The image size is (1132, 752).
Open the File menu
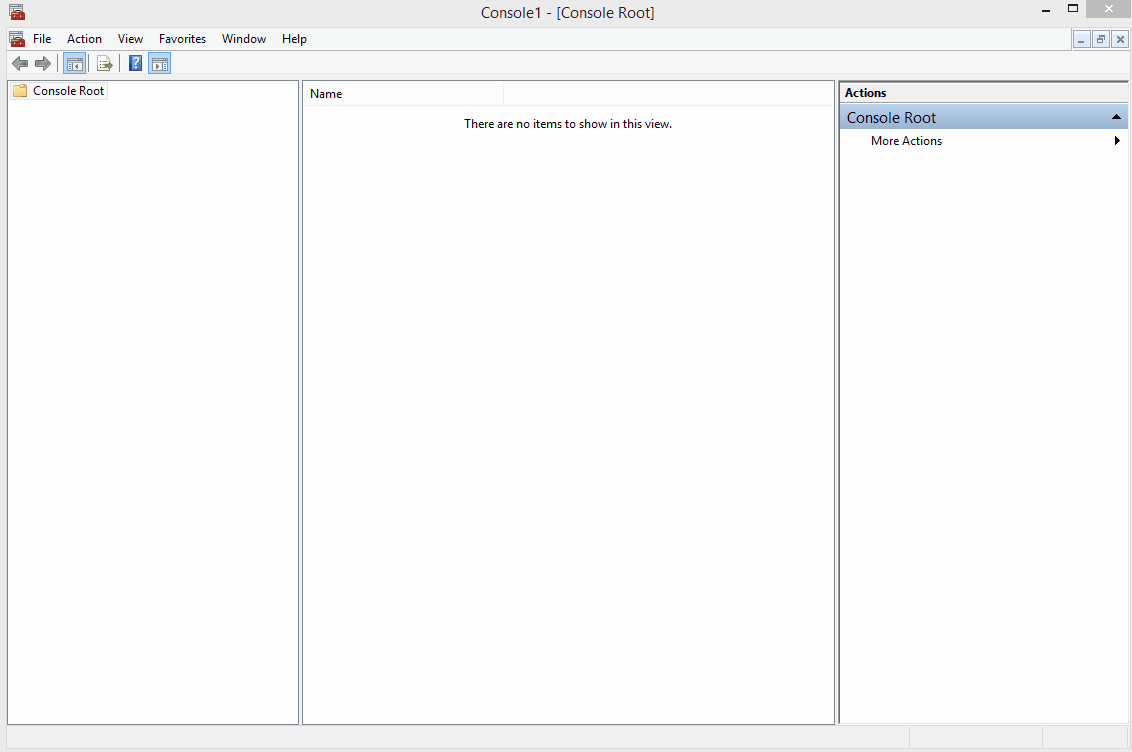pyautogui.click(x=42, y=39)
